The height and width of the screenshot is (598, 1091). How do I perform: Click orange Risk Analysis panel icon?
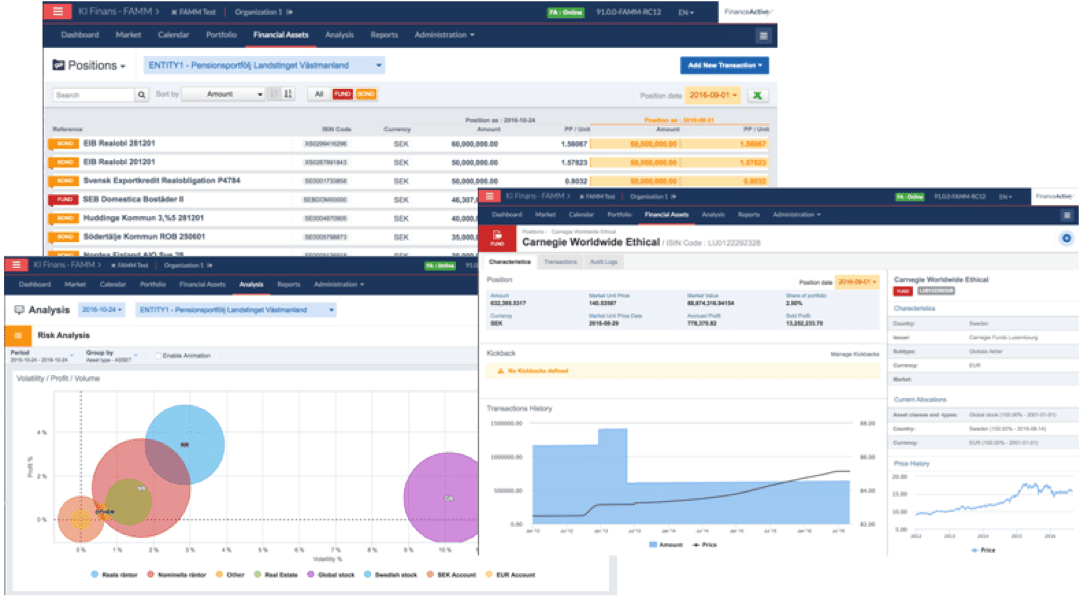(x=18, y=336)
